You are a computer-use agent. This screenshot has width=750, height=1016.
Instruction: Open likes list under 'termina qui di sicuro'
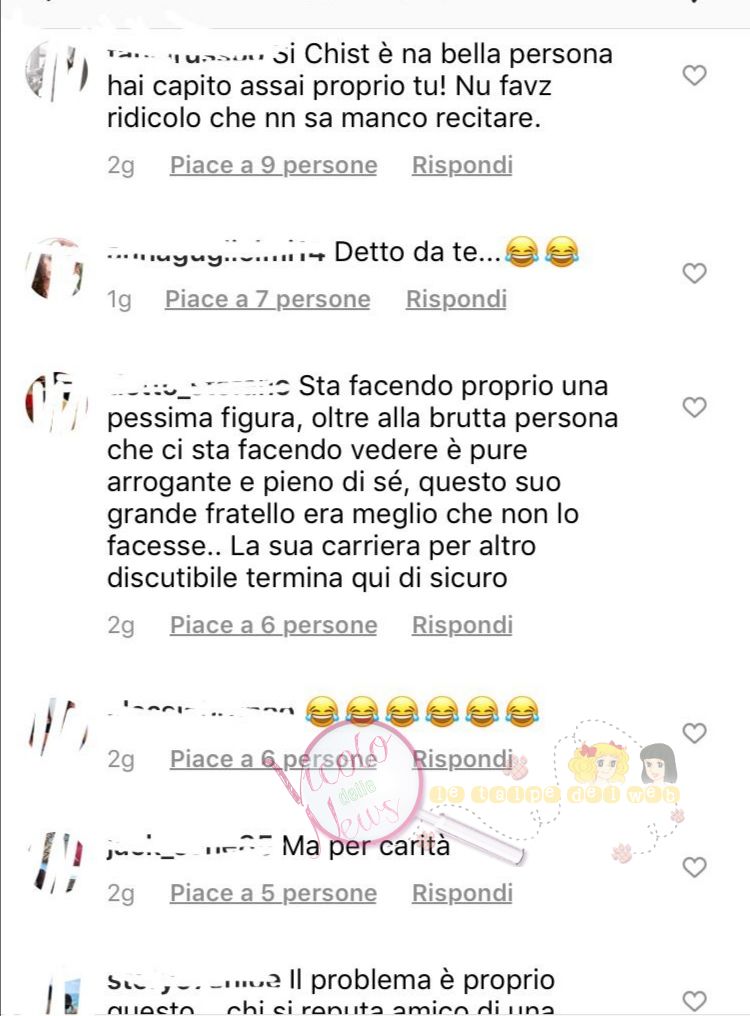(x=274, y=625)
